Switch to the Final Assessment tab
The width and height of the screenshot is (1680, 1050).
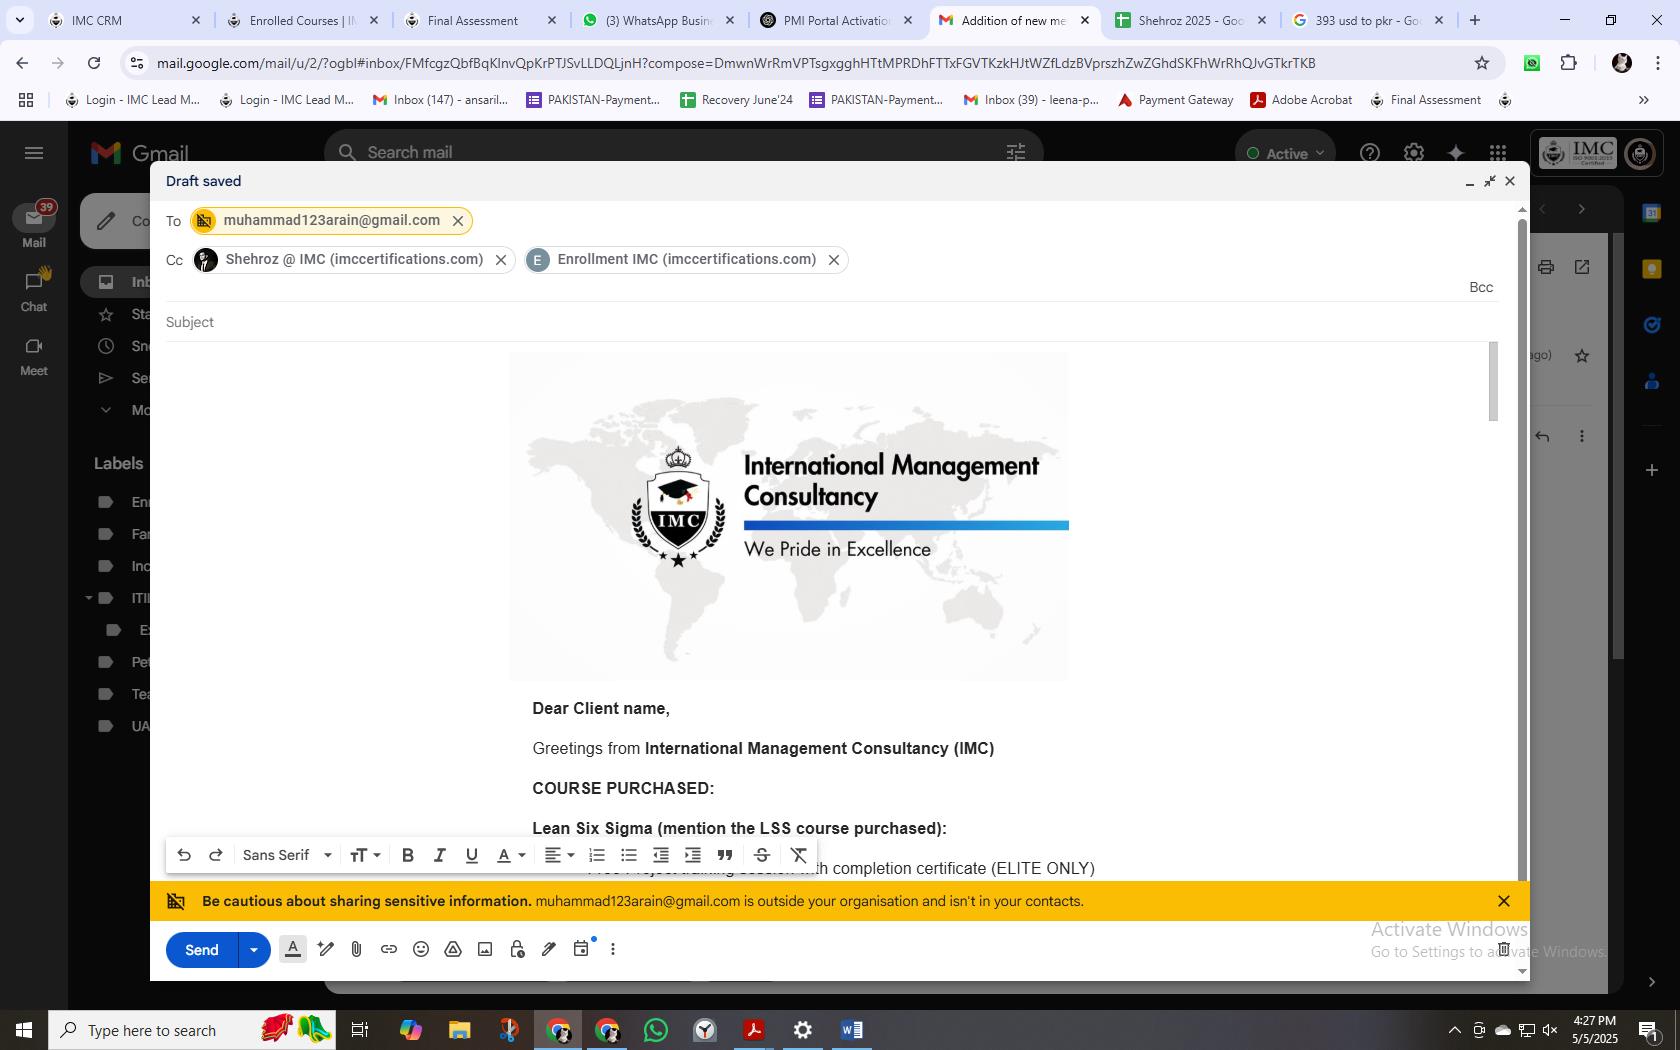(480, 20)
